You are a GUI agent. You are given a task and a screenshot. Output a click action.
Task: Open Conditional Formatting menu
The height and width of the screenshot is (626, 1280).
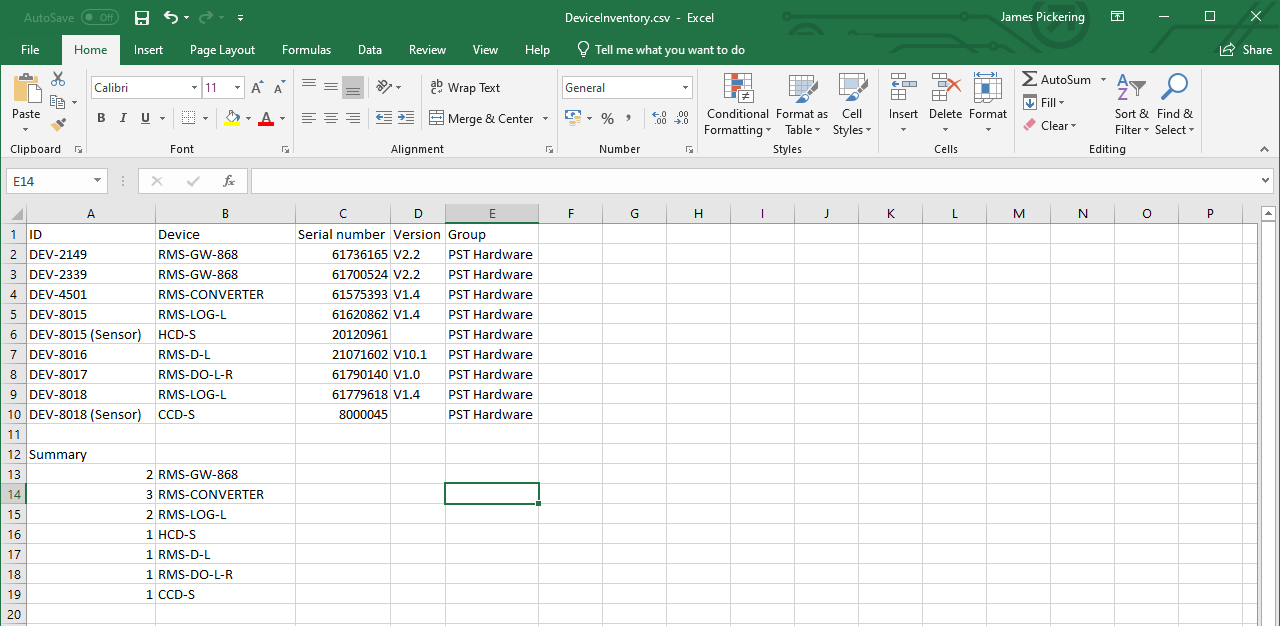pos(738,104)
